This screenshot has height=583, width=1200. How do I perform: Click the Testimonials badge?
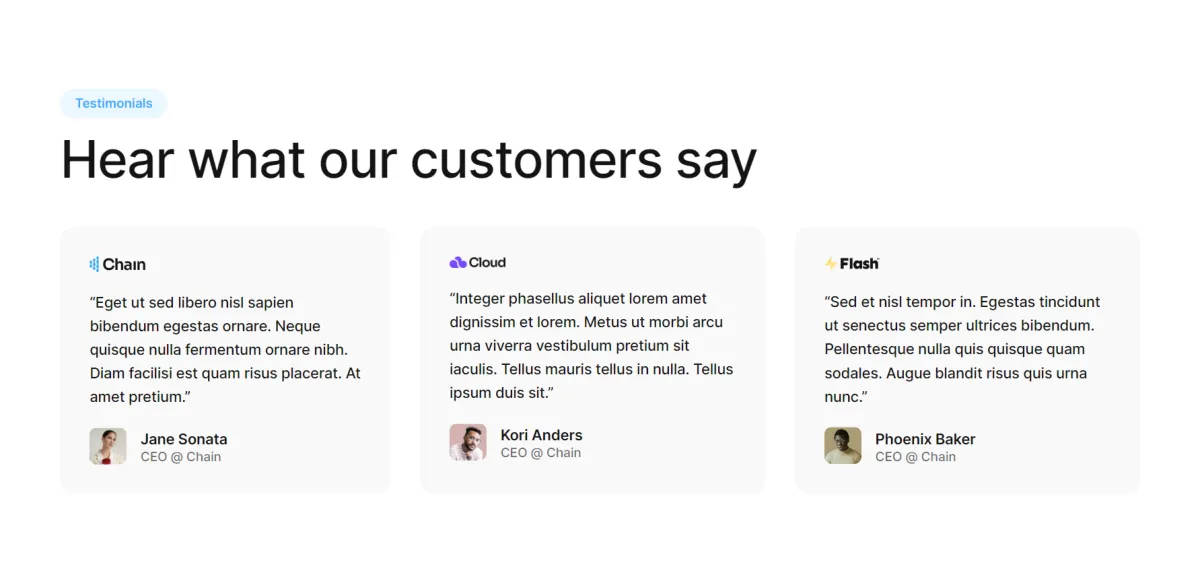click(114, 104)
